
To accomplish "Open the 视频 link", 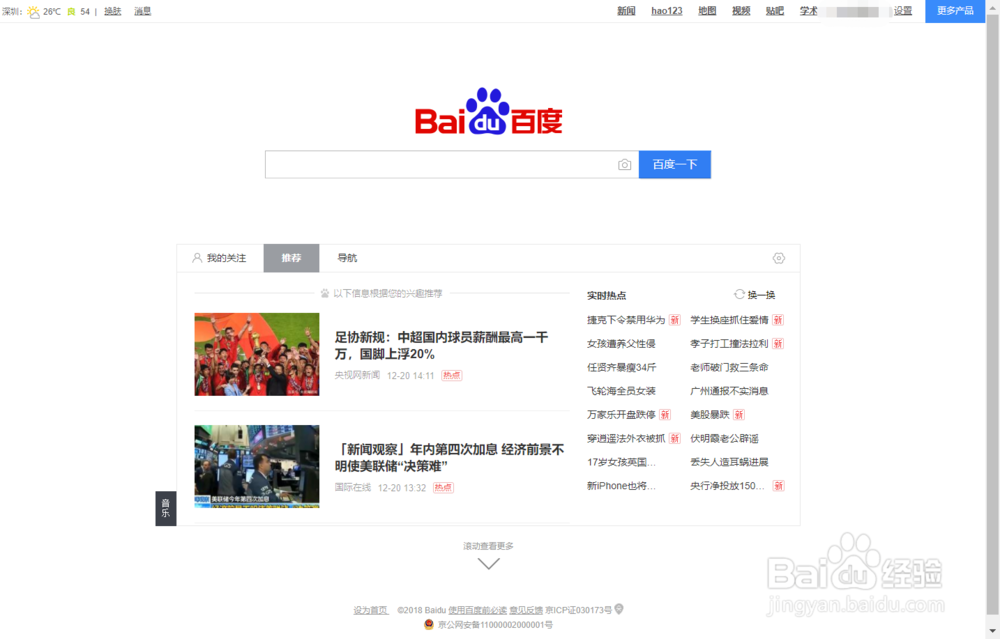I will coord(741,11).
